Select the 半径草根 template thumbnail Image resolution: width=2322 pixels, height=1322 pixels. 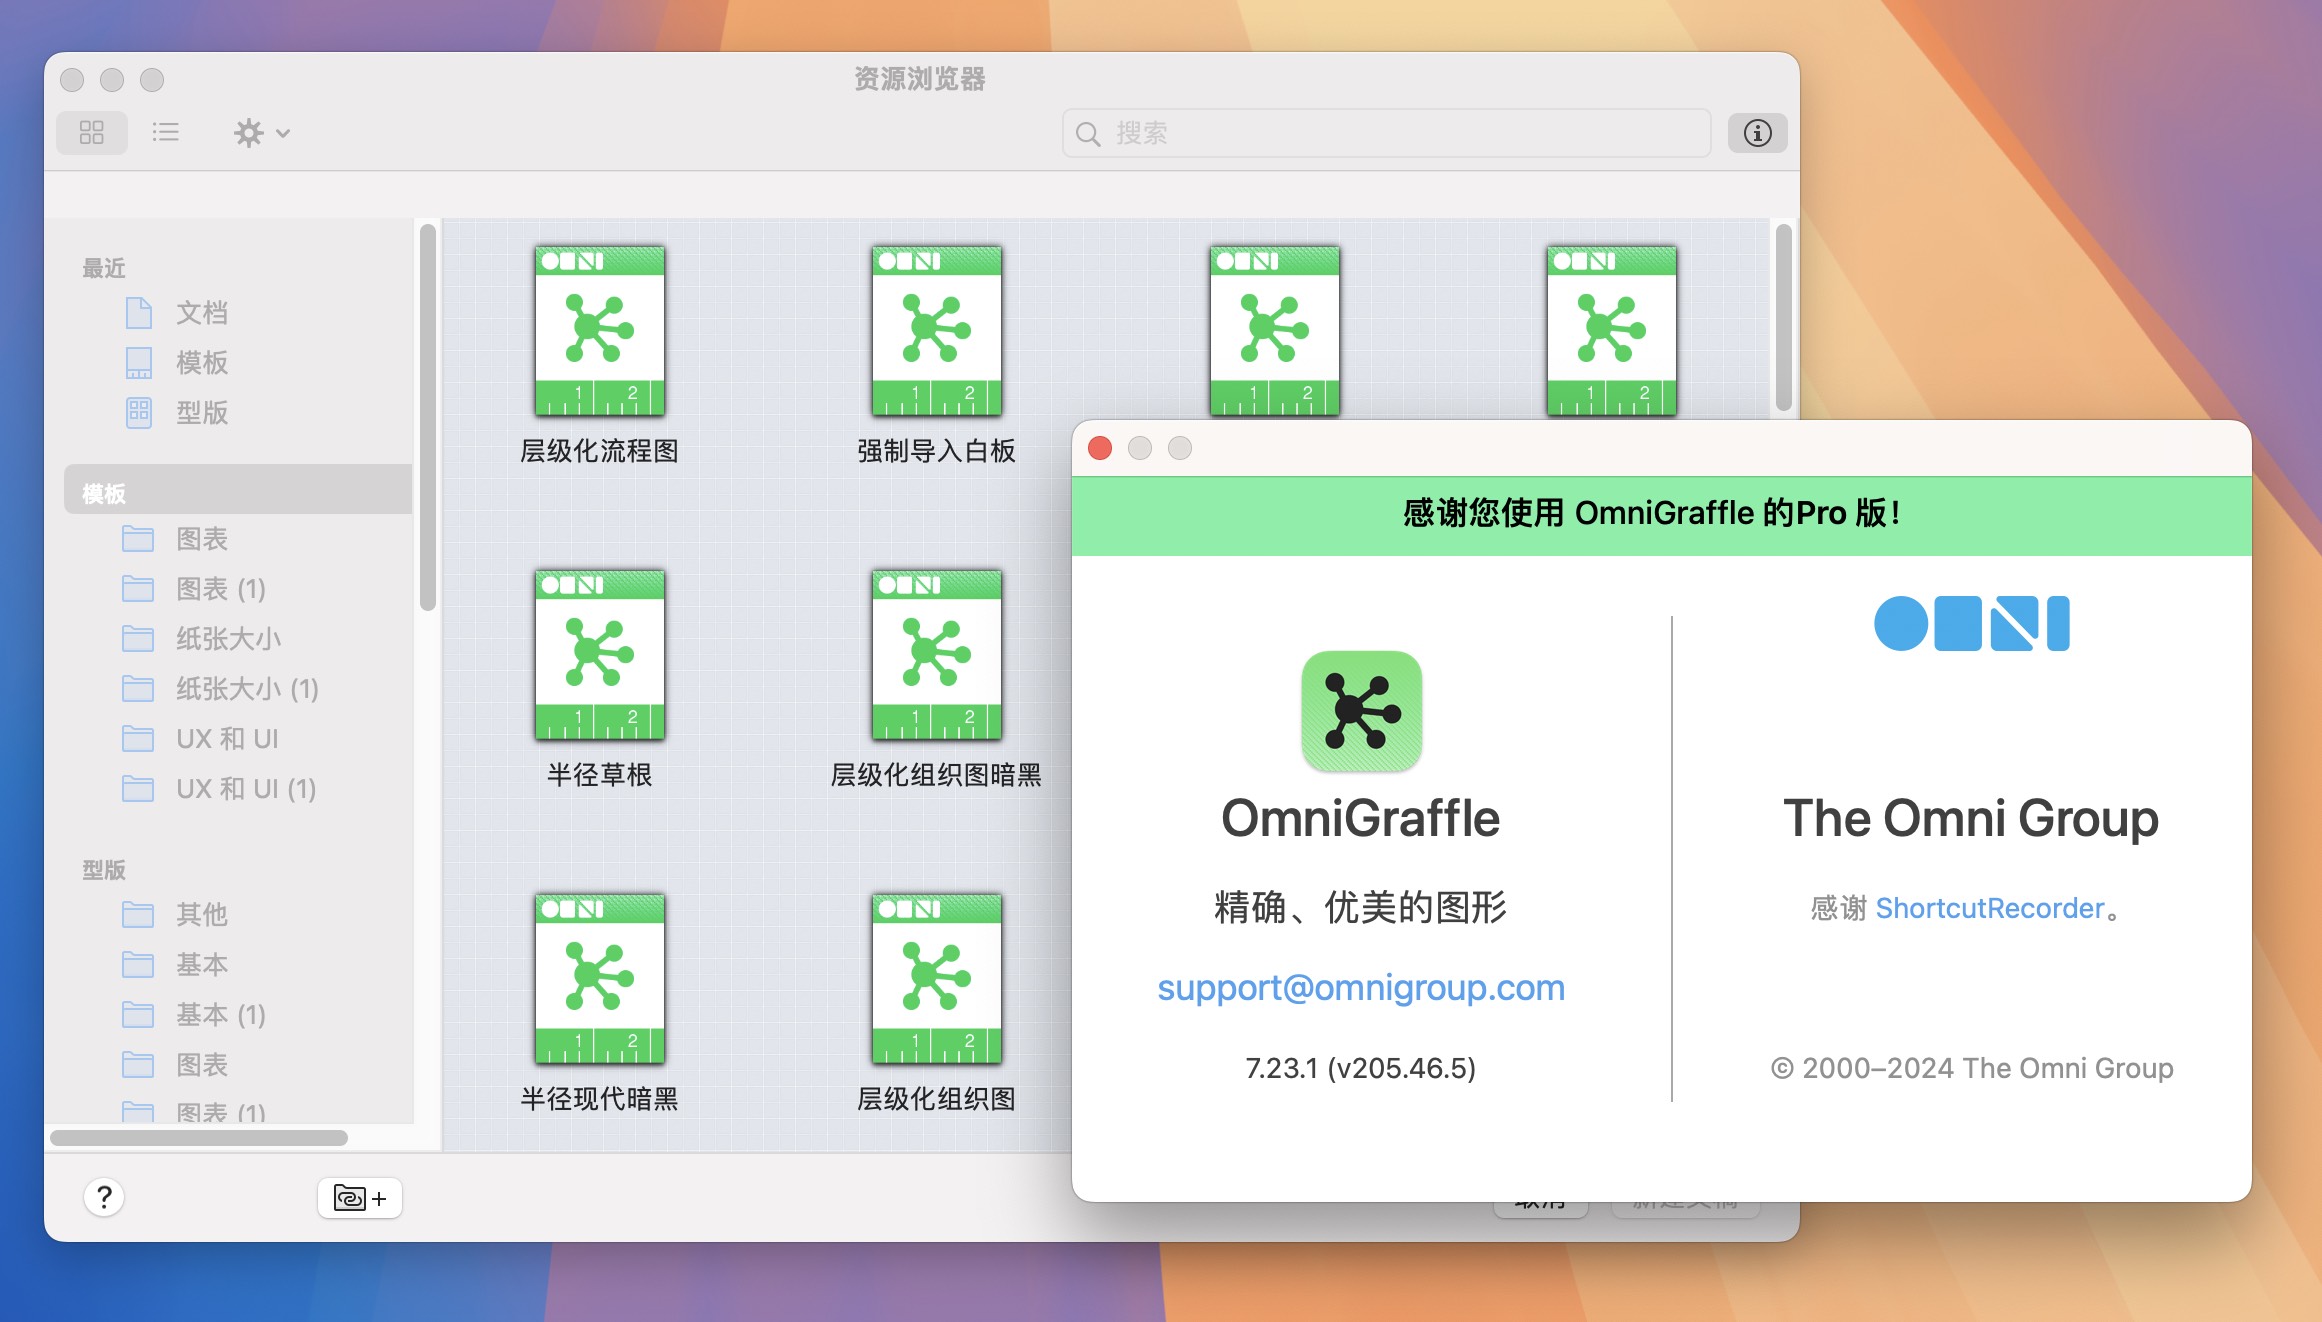(600, 655)
